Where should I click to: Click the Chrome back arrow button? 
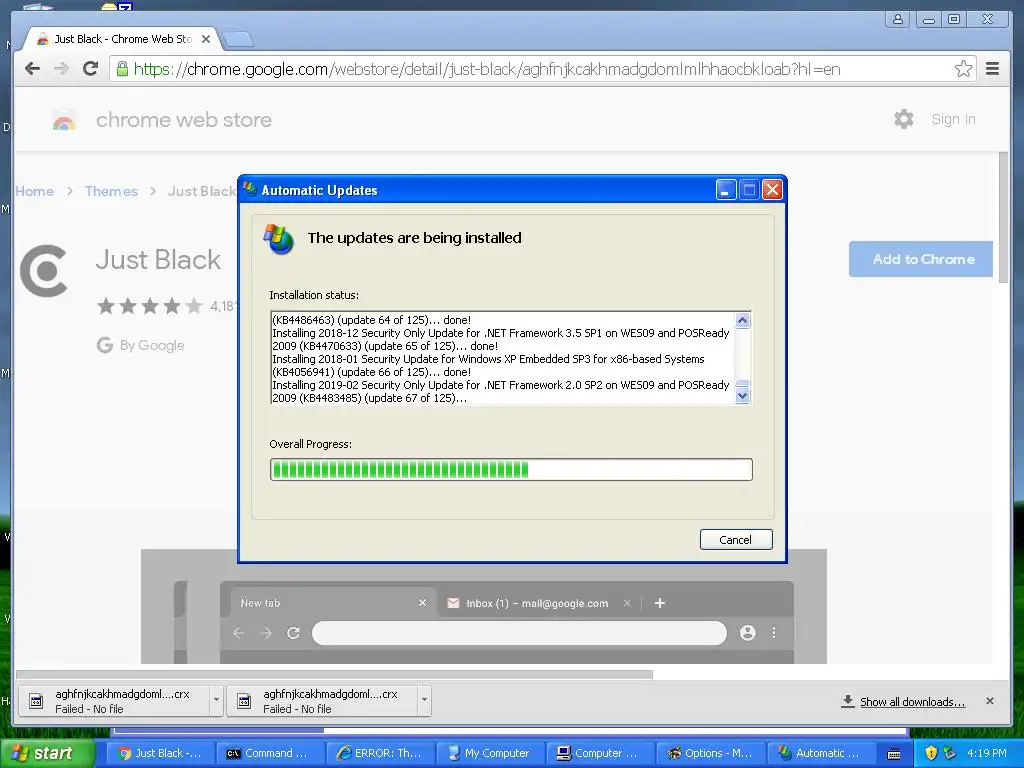coord(32,69)
